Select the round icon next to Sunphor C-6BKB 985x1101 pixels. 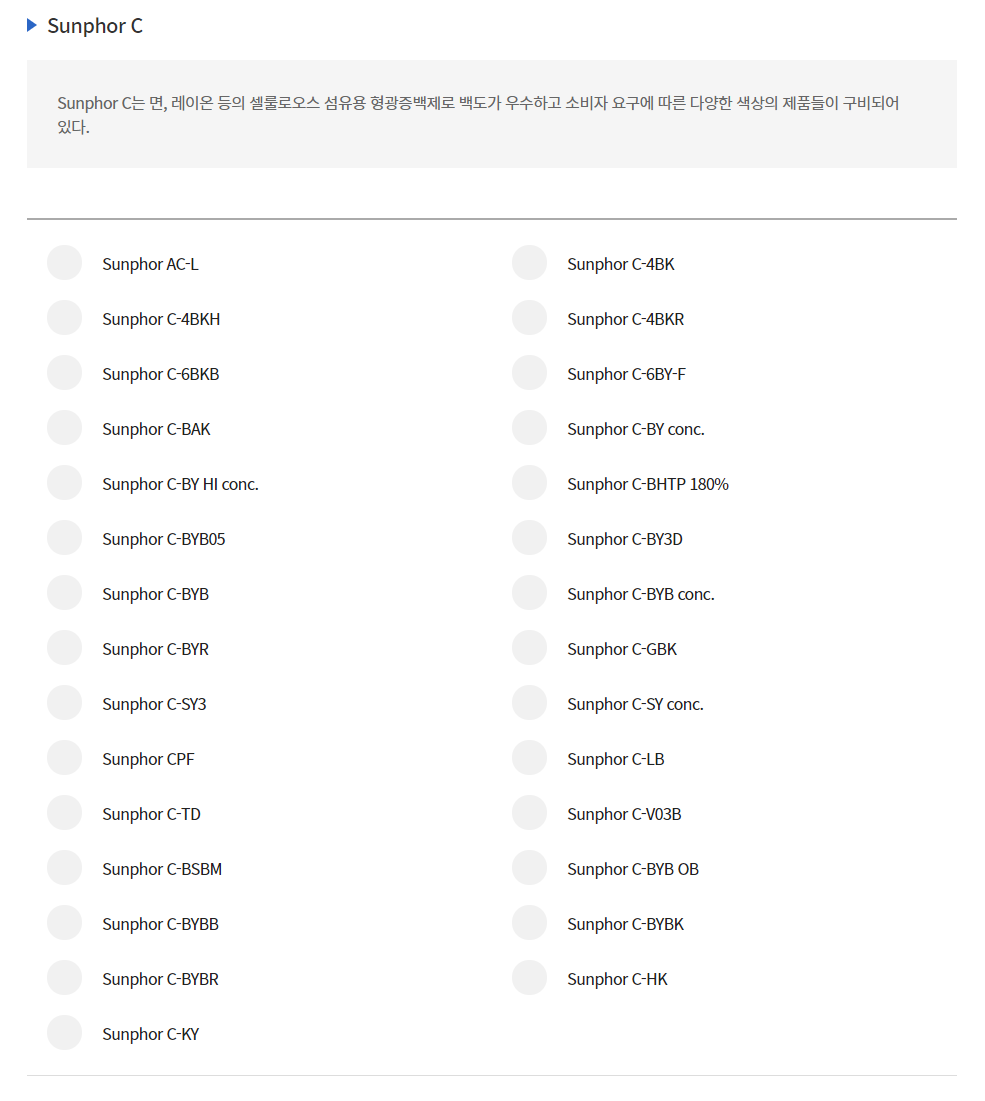click(65, 373)
